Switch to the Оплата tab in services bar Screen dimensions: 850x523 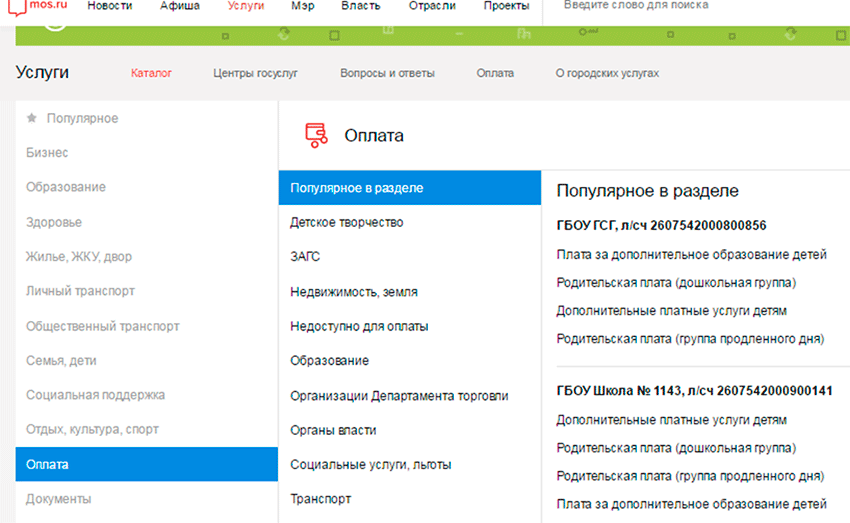pos(495,73)
